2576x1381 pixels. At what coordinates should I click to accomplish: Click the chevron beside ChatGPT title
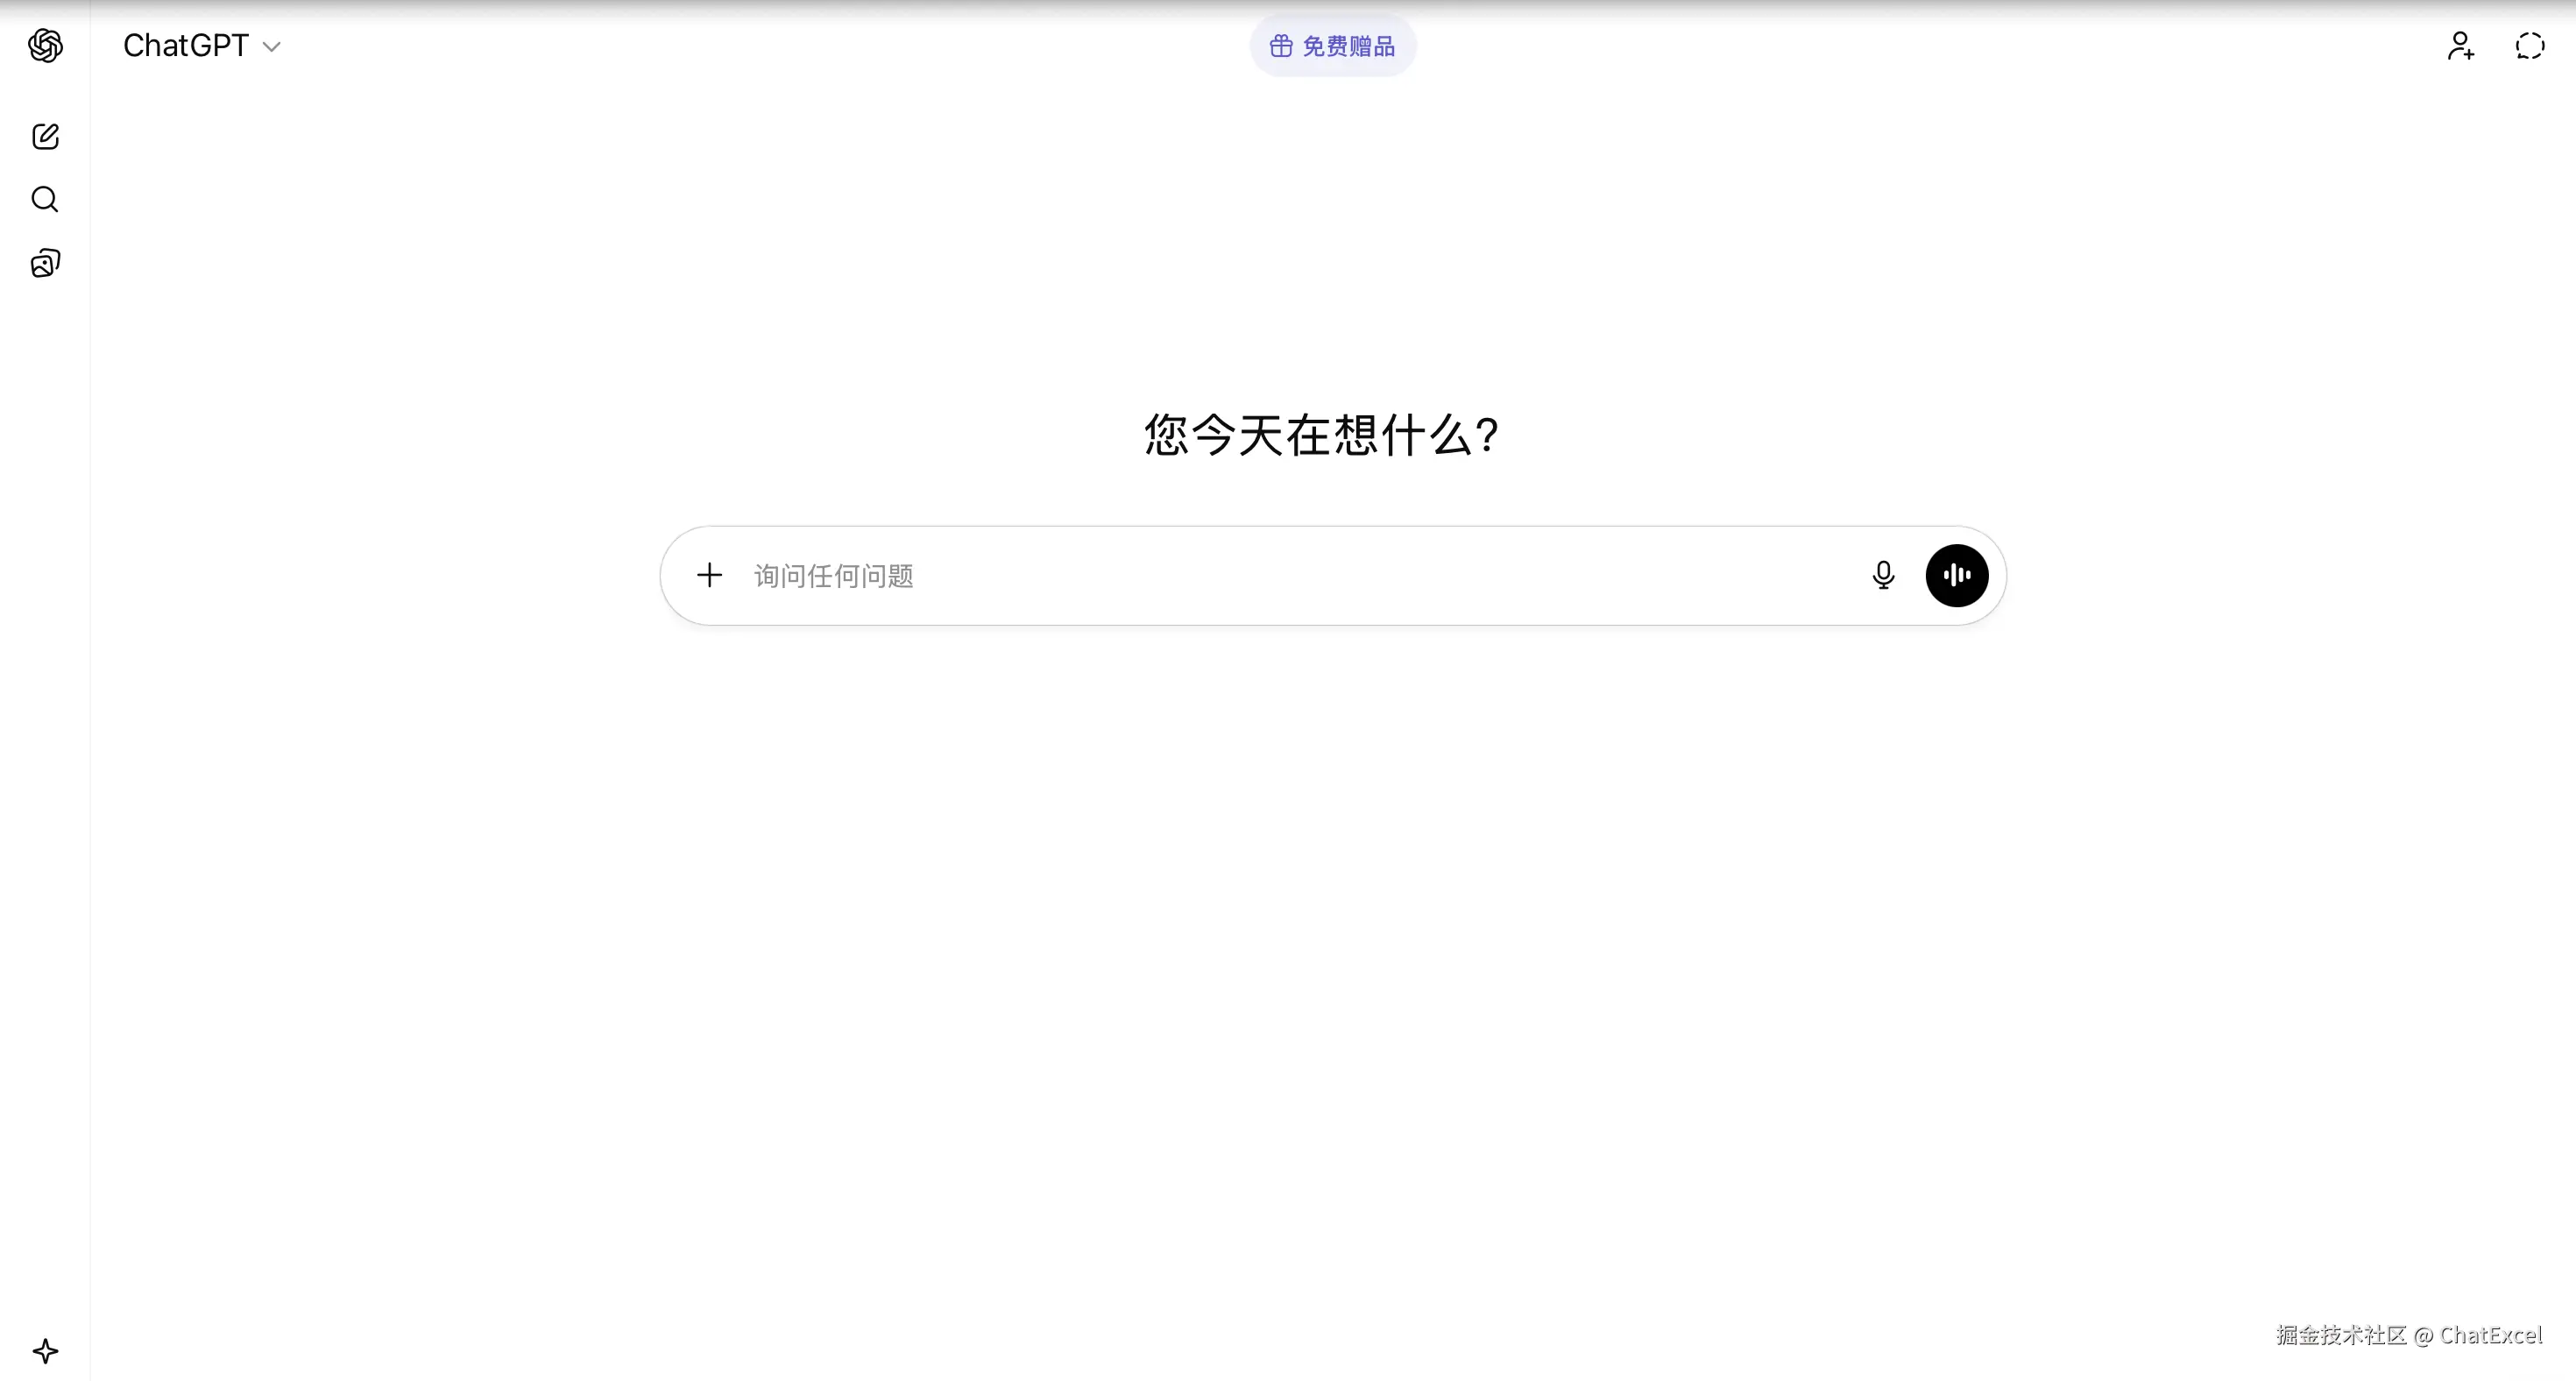pos(271,47)
